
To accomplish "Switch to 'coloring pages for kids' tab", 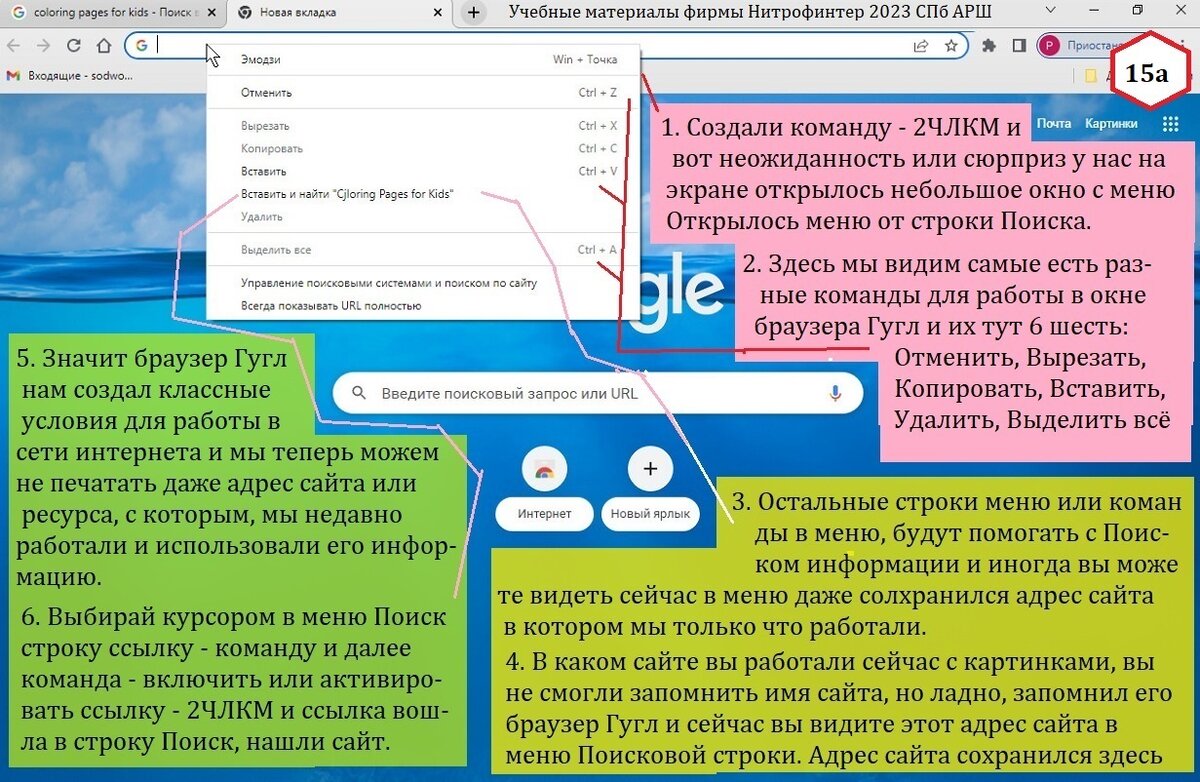I will tap(114, 12).
